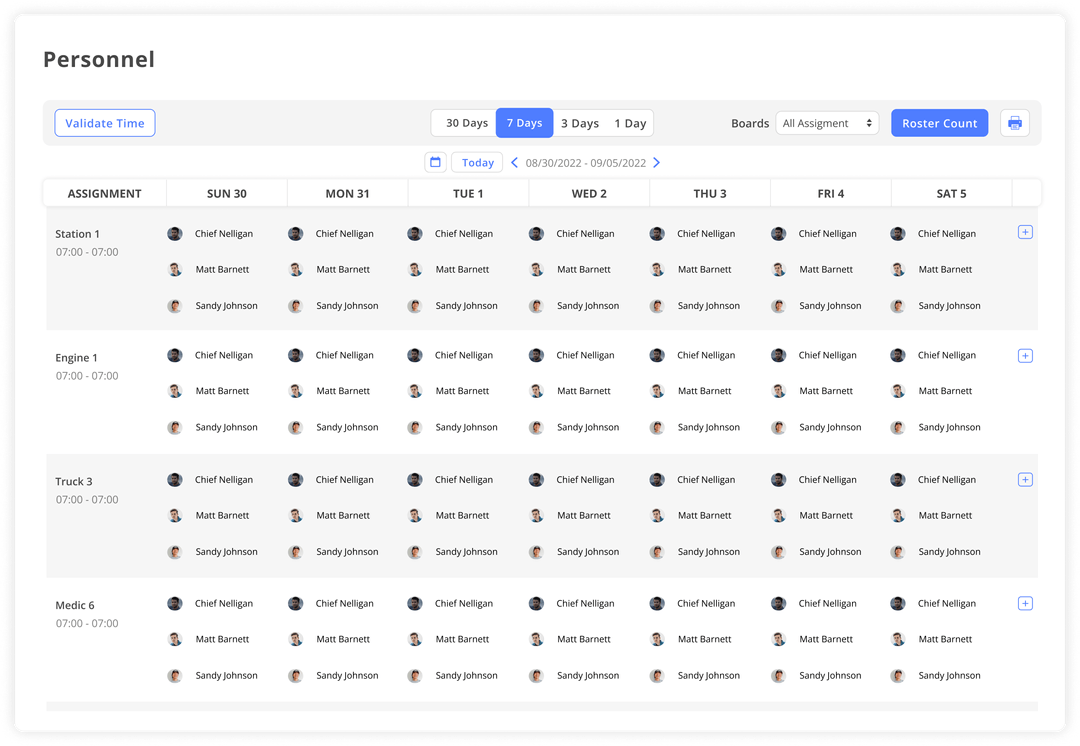The width and height of the screenshot is (1080, 746).
Task: Select the 7 Days tab
Action: [524, 122]
